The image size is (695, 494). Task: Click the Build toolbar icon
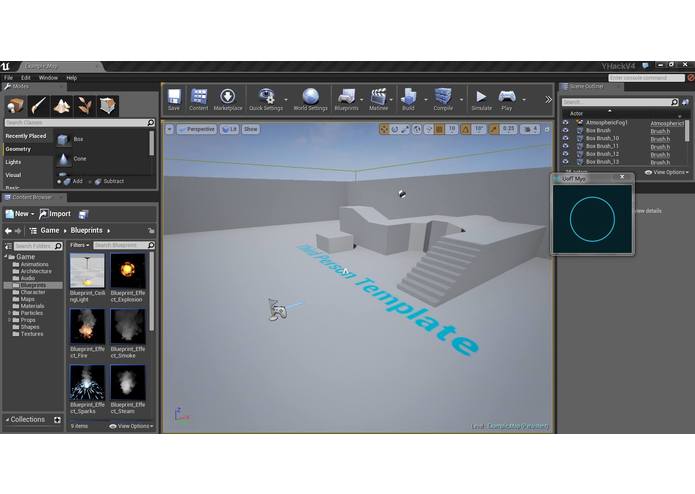click(x=408, y=99)
